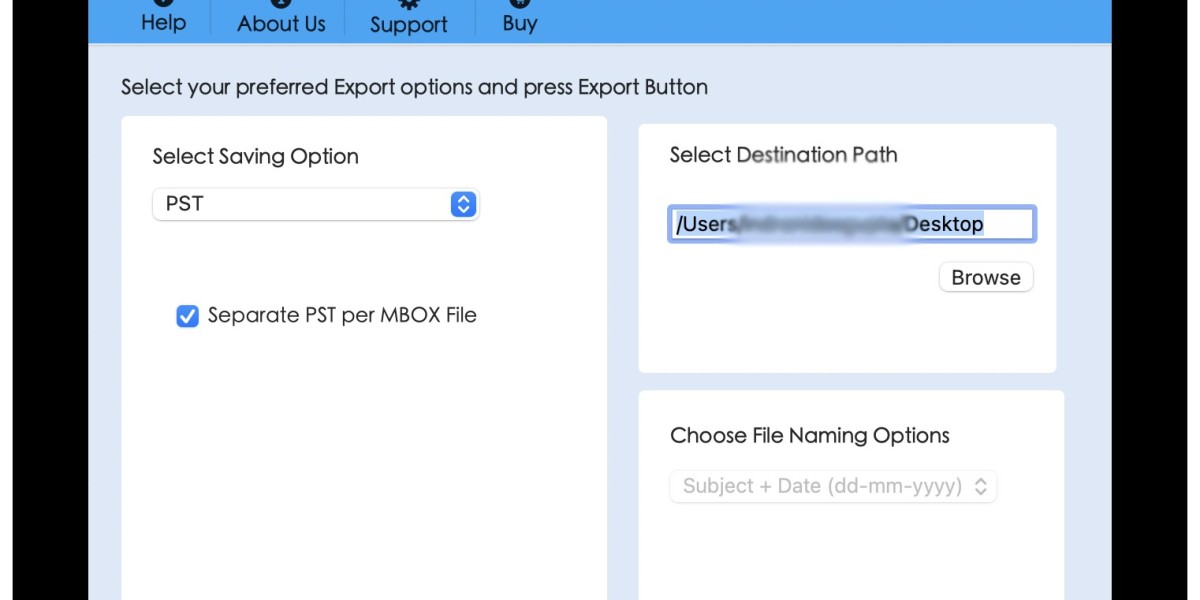The image size is (1200, 600).
Task: Open the Select Saving Option dropdown
Action: coord(315,204)
